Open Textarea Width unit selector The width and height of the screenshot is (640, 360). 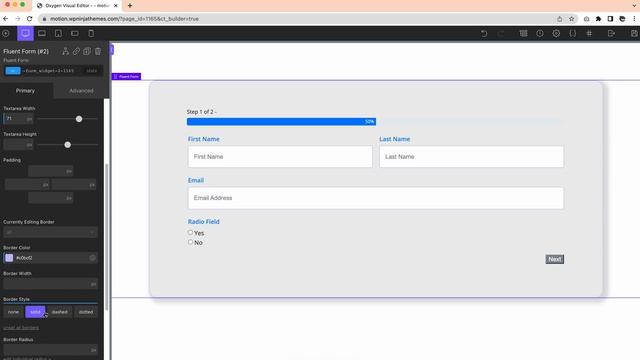coord(29,119)
